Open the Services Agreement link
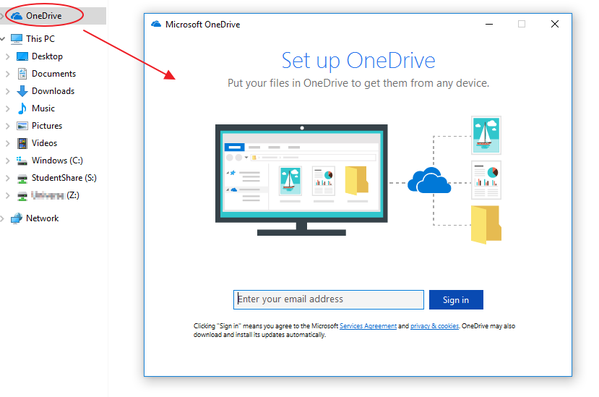This screenshot has width=599, height=397. pos(368,326)
